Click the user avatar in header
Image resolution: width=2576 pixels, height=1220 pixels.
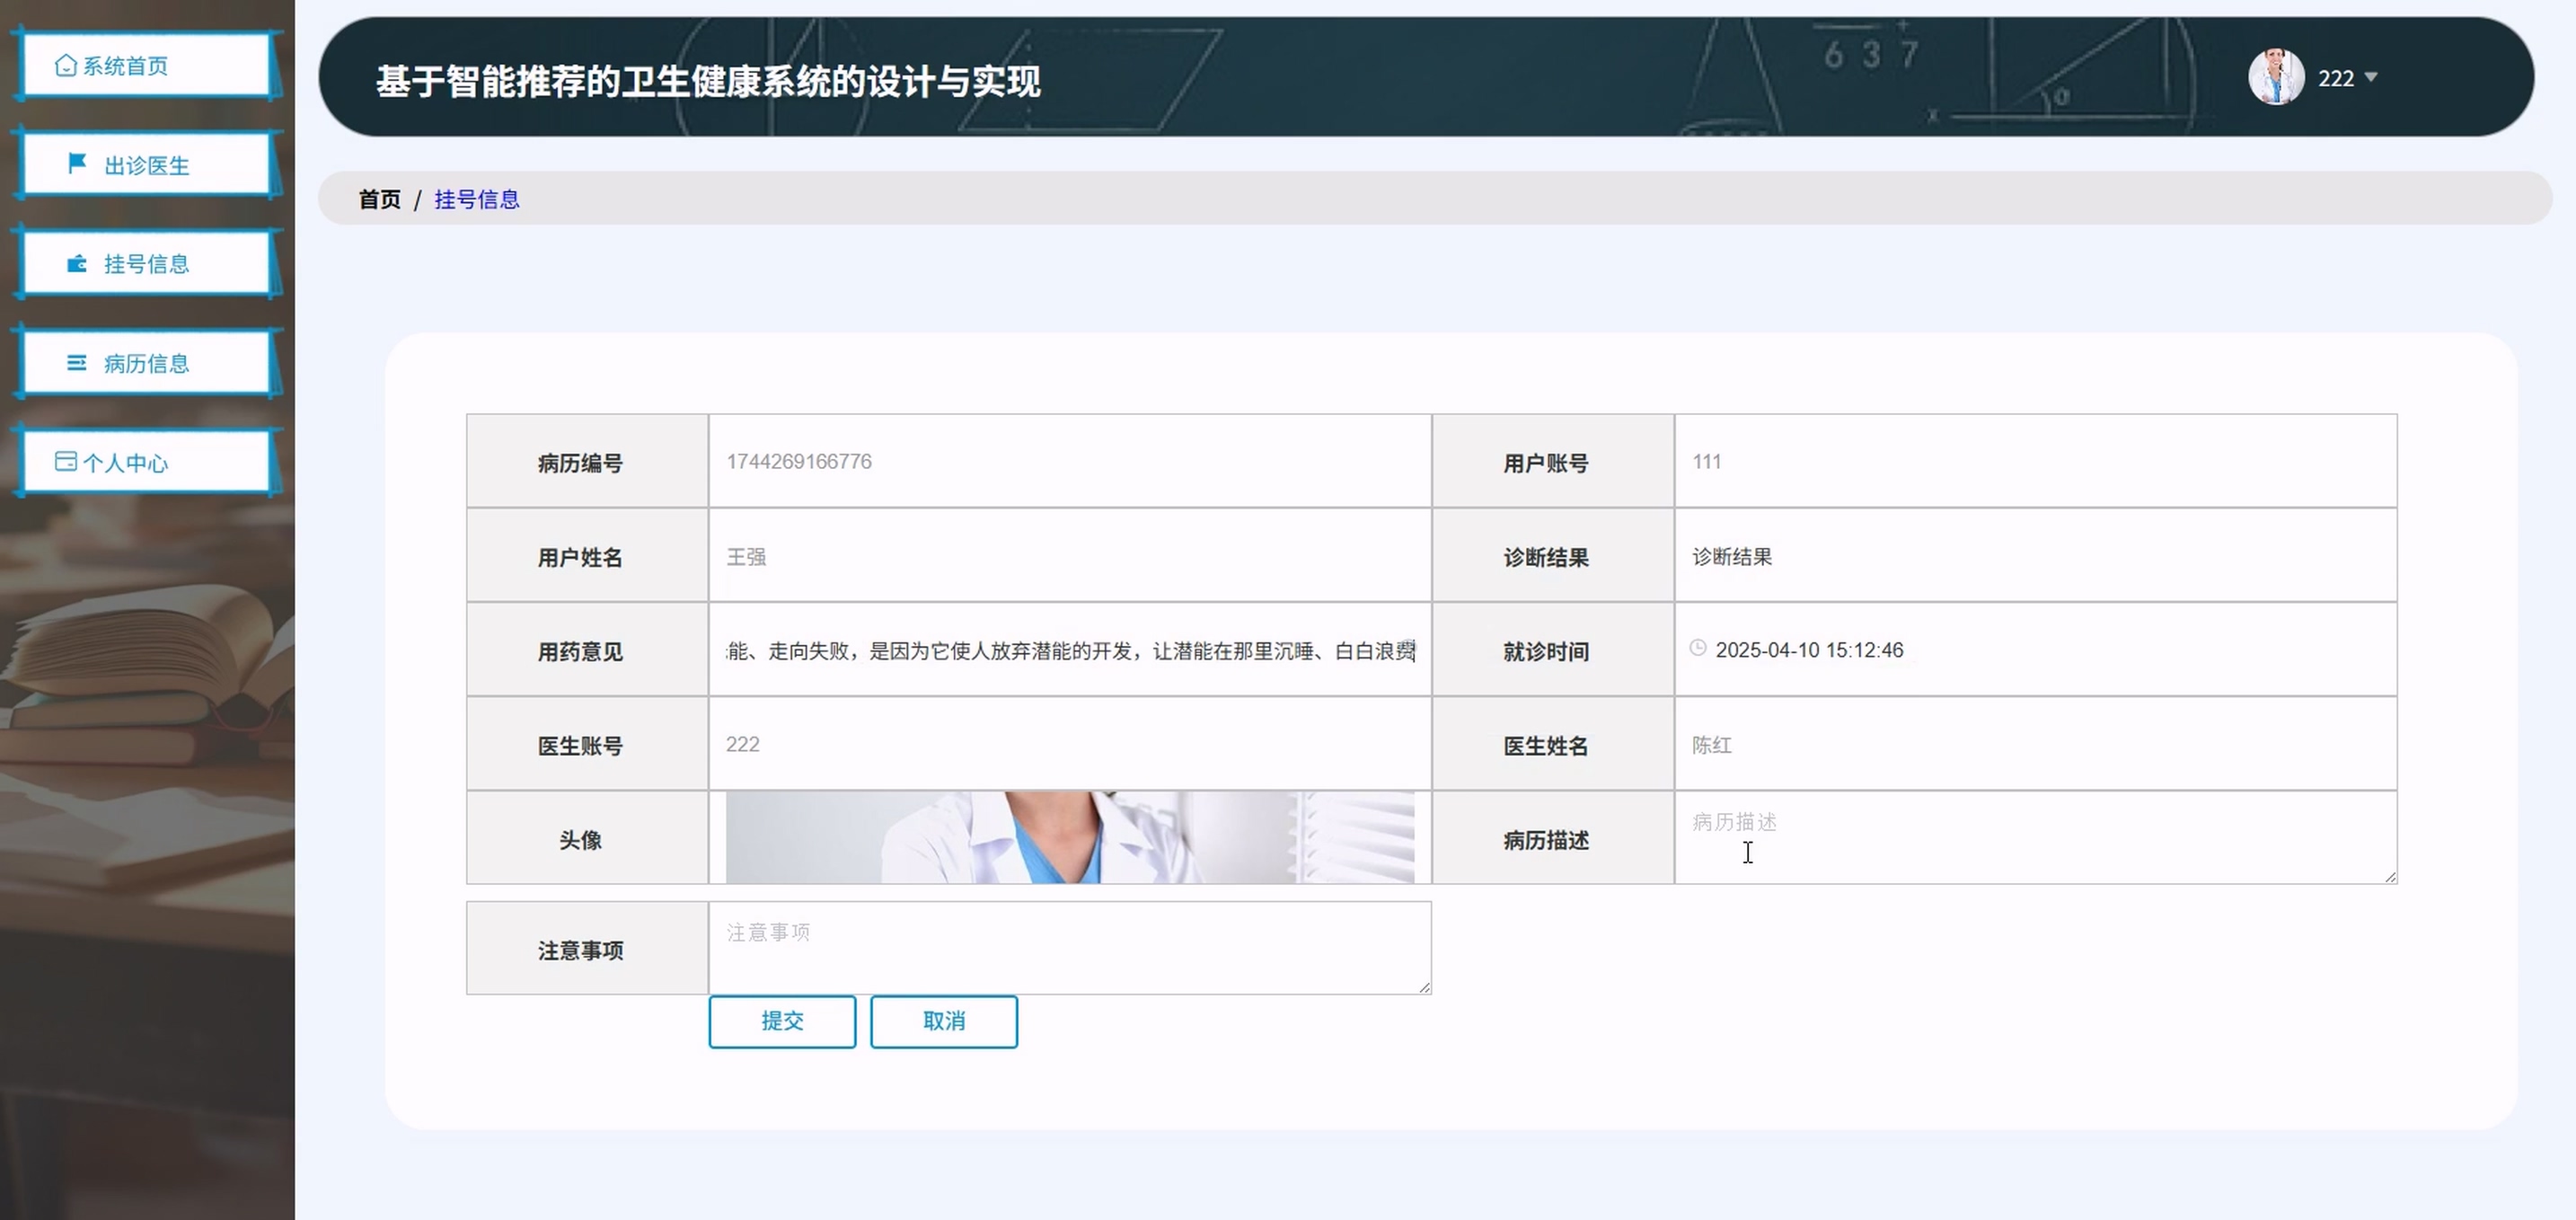(2276, 77)
